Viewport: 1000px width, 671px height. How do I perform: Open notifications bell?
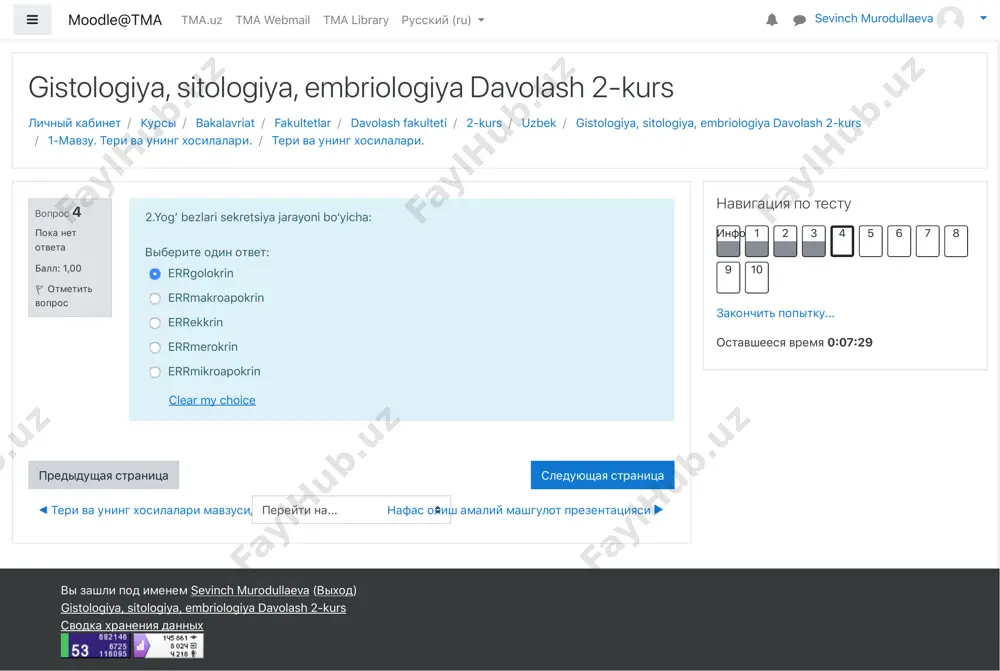click(x=772, y=20)
